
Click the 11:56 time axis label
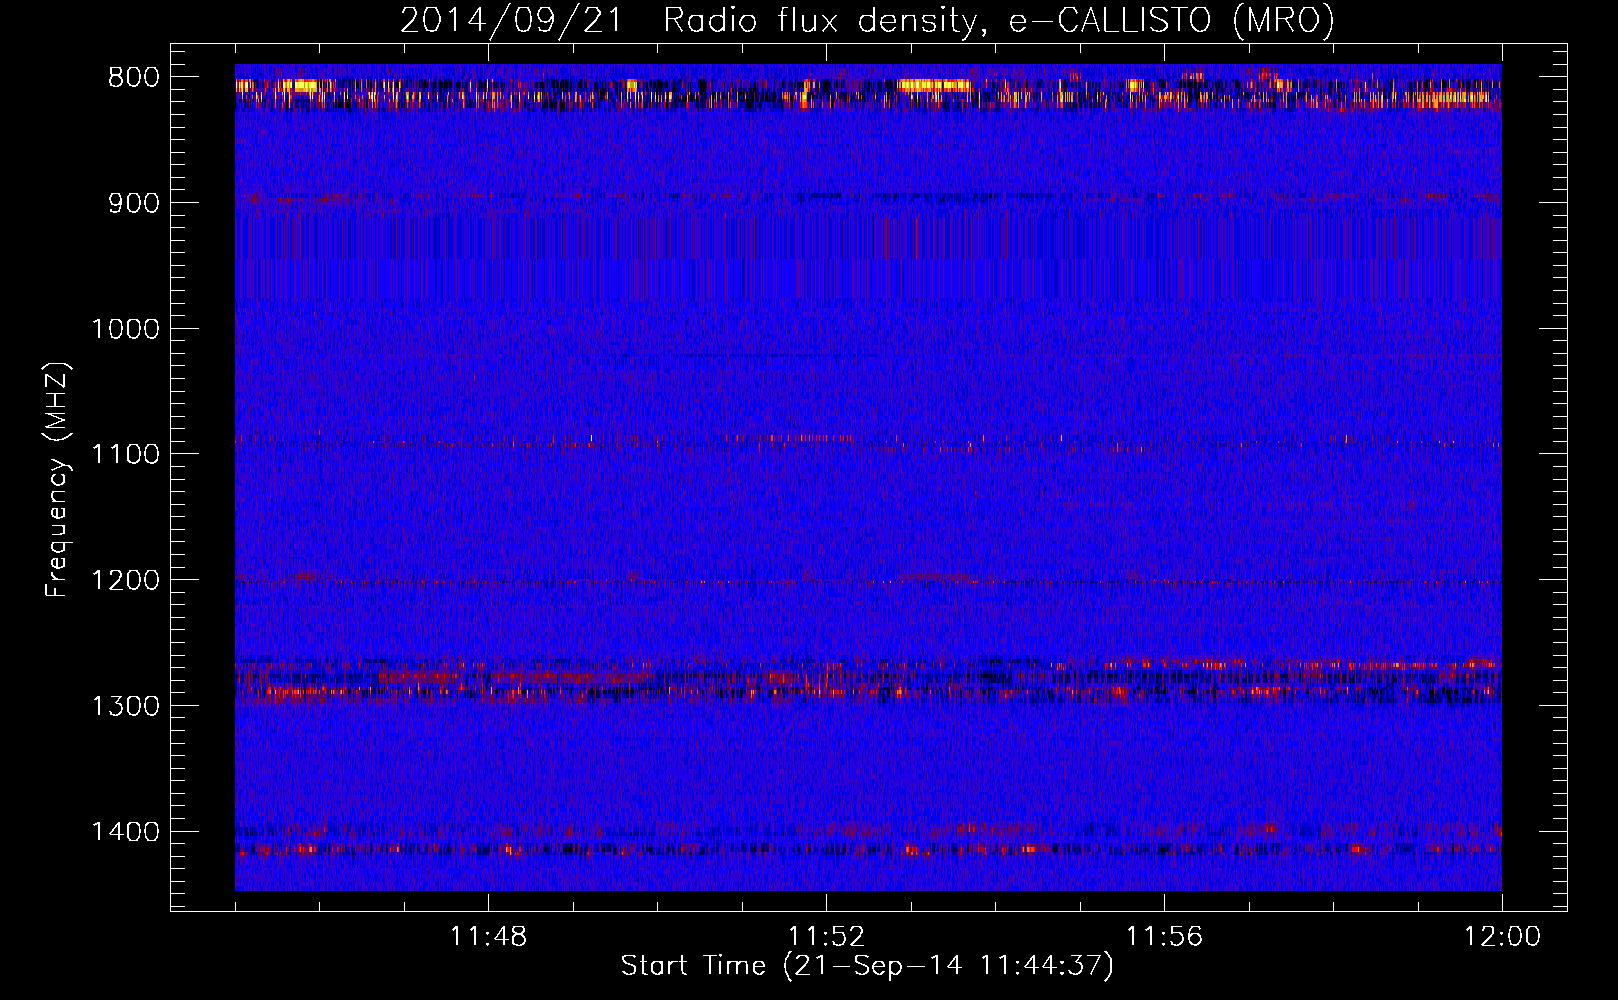click(x=1164, y=937)
